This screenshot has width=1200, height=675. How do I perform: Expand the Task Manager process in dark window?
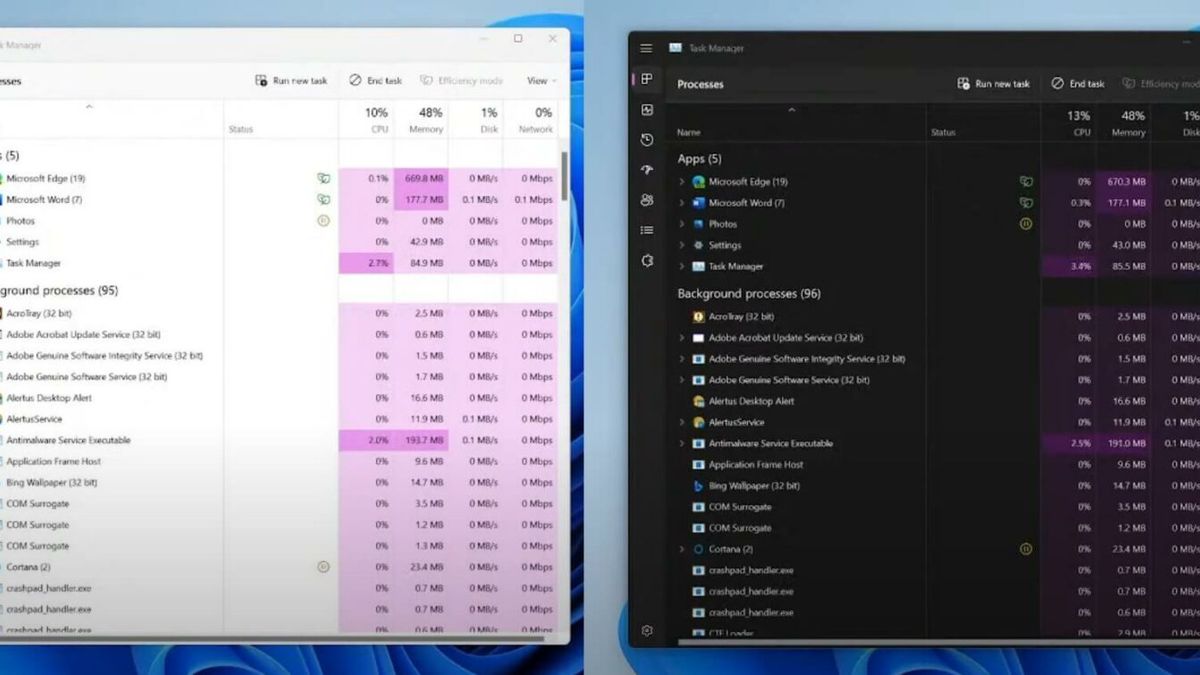coord(682,266)
